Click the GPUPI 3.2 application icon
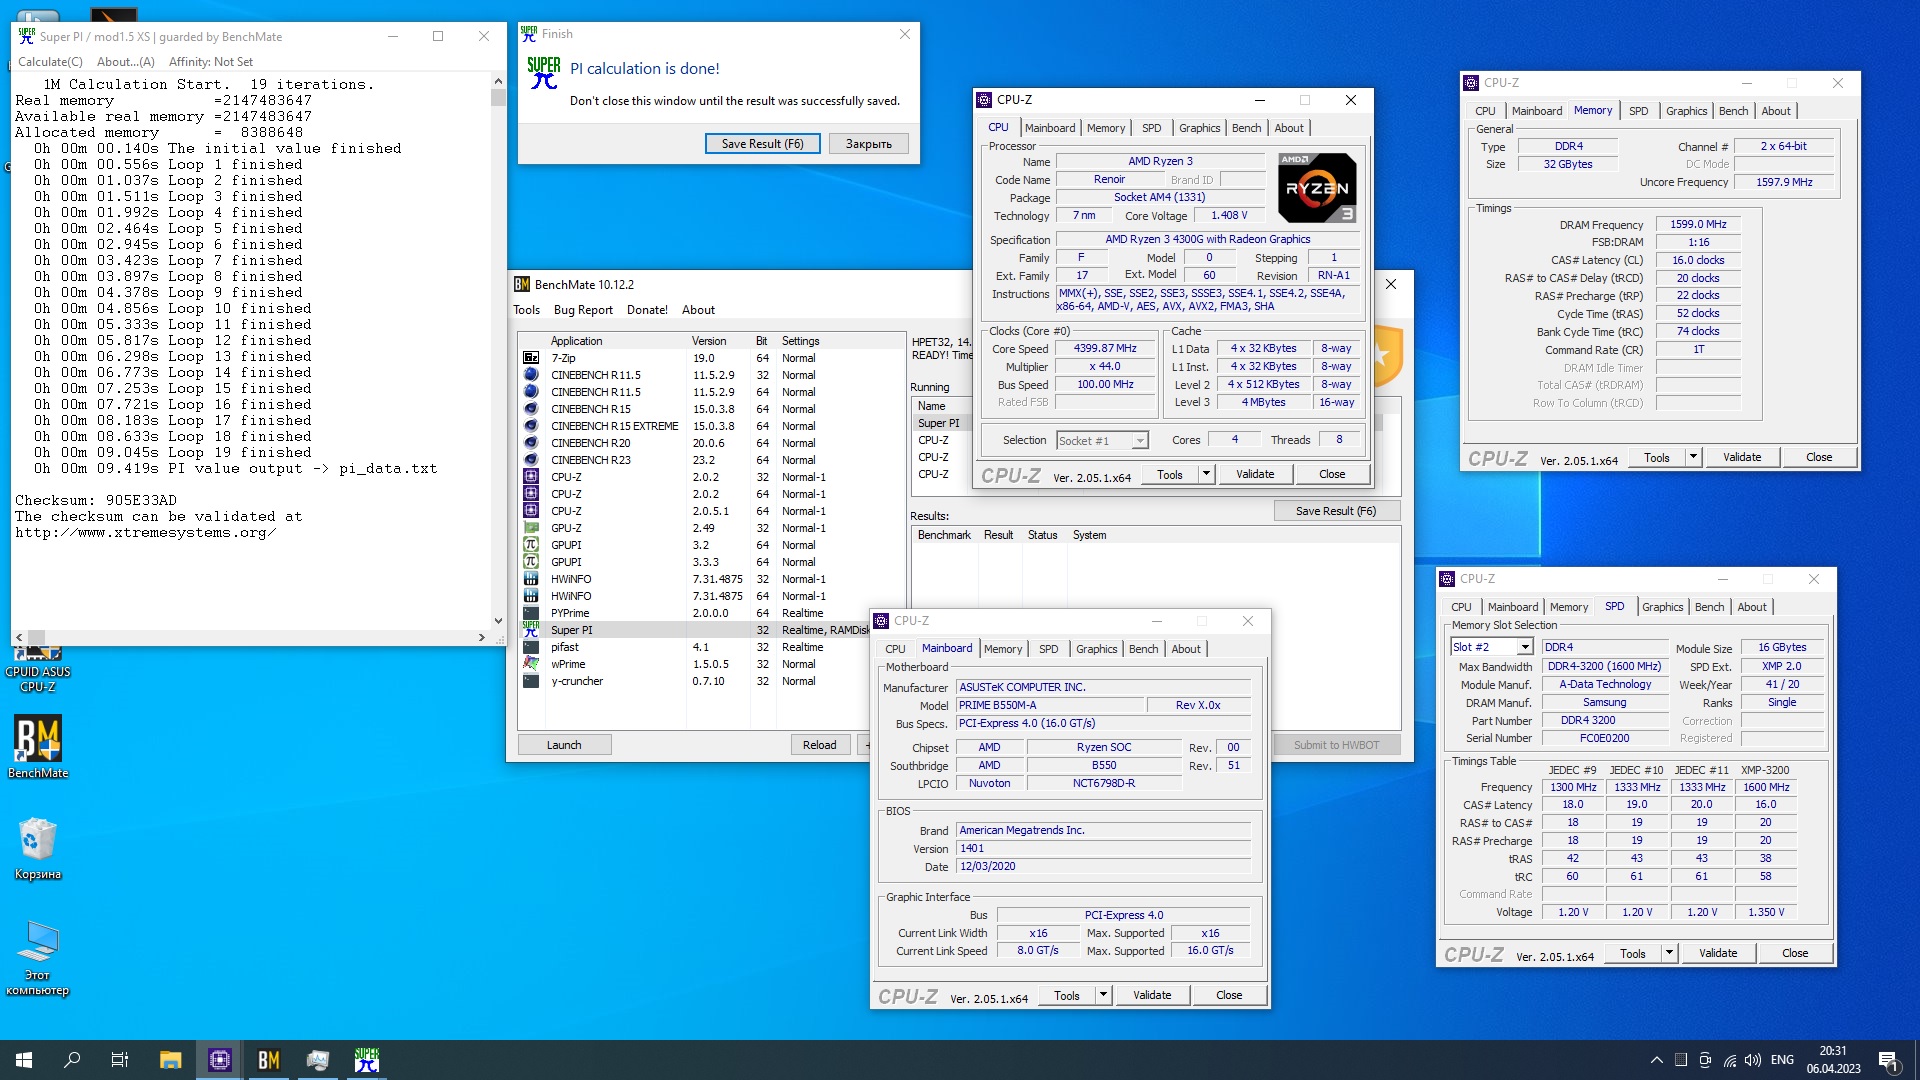The height and width of the screenshot is (1080, 1920). [531, 545]
